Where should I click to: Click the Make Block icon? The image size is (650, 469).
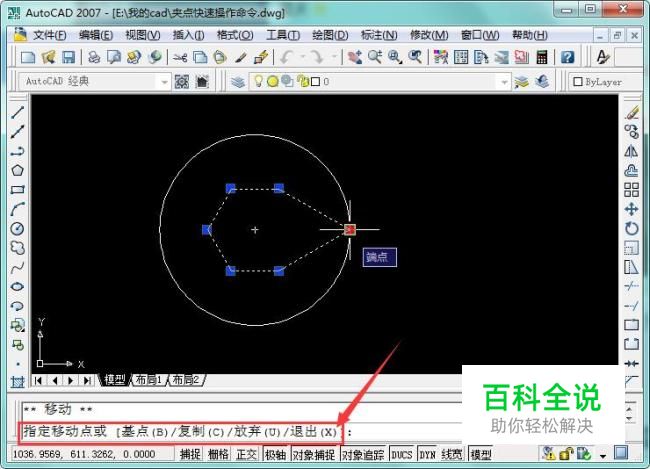(x=17, y=345)
